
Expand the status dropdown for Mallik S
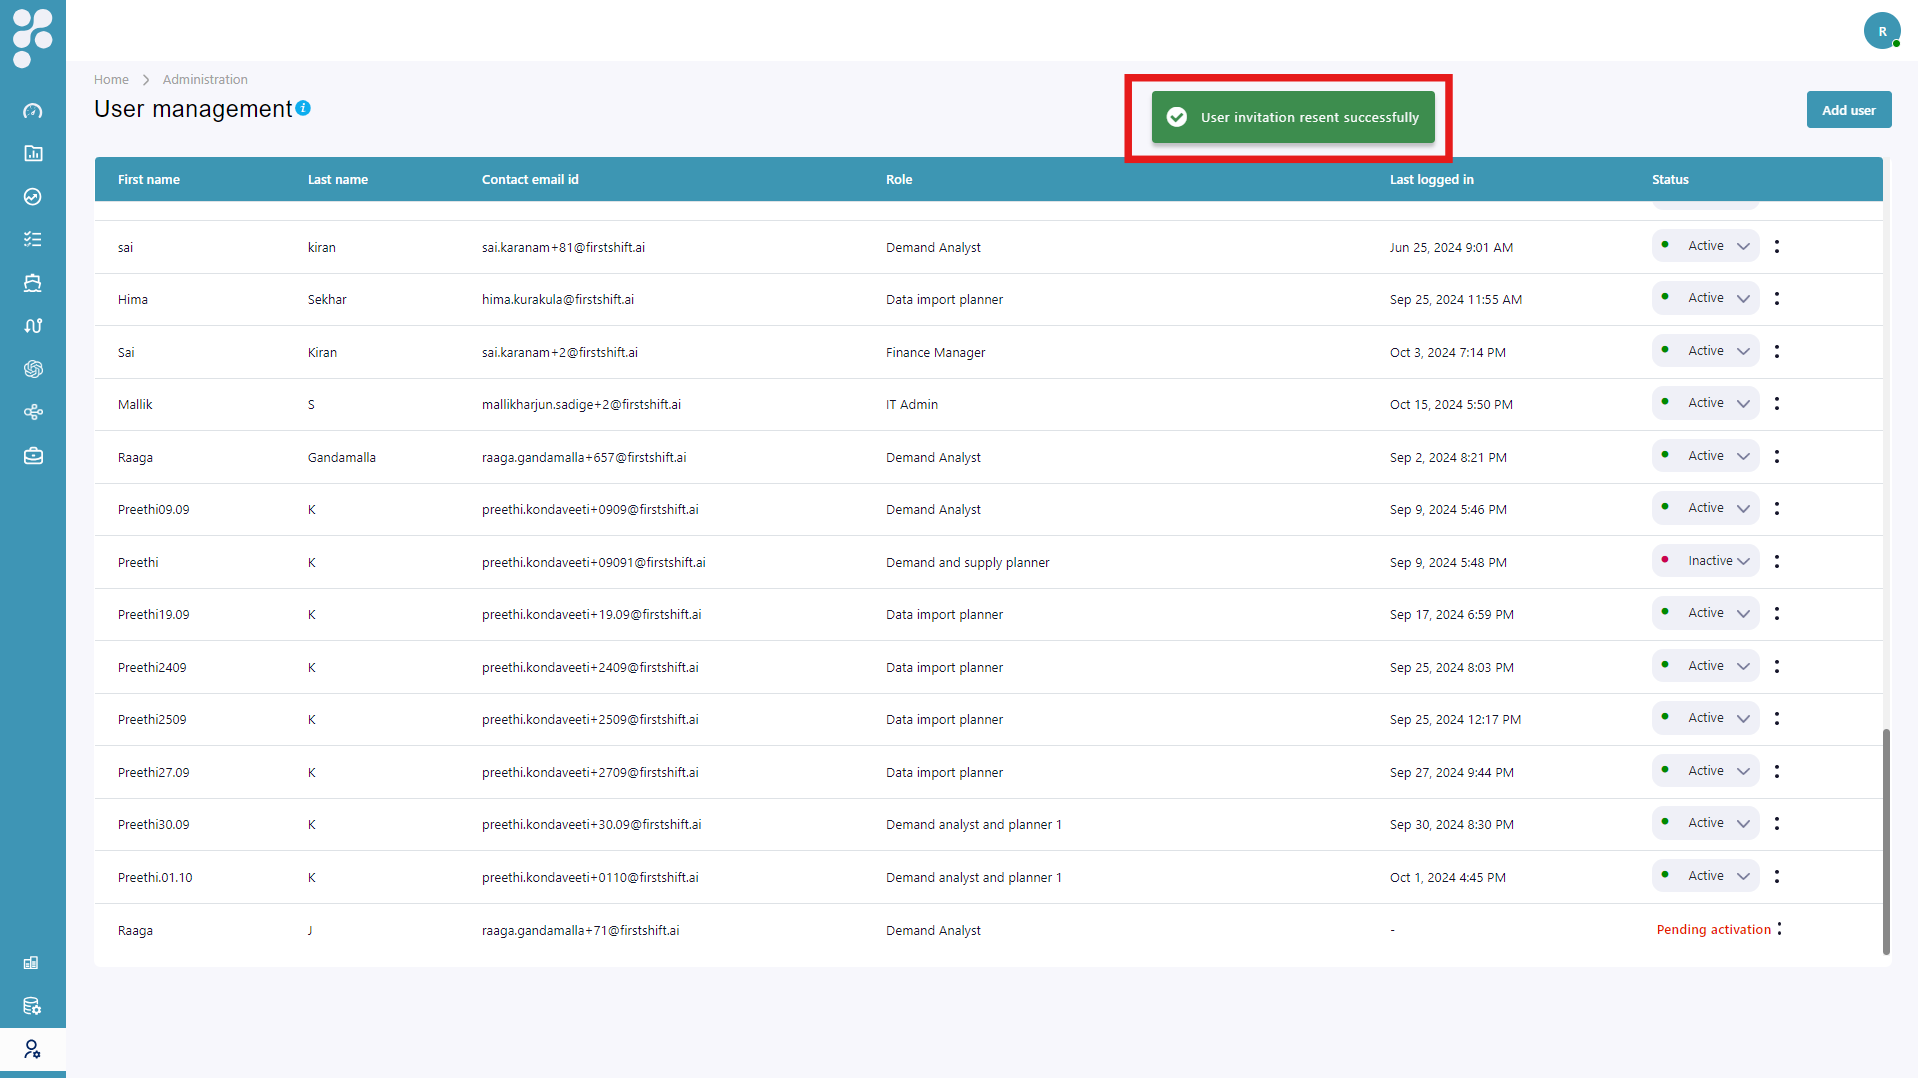pos(1705,403)
